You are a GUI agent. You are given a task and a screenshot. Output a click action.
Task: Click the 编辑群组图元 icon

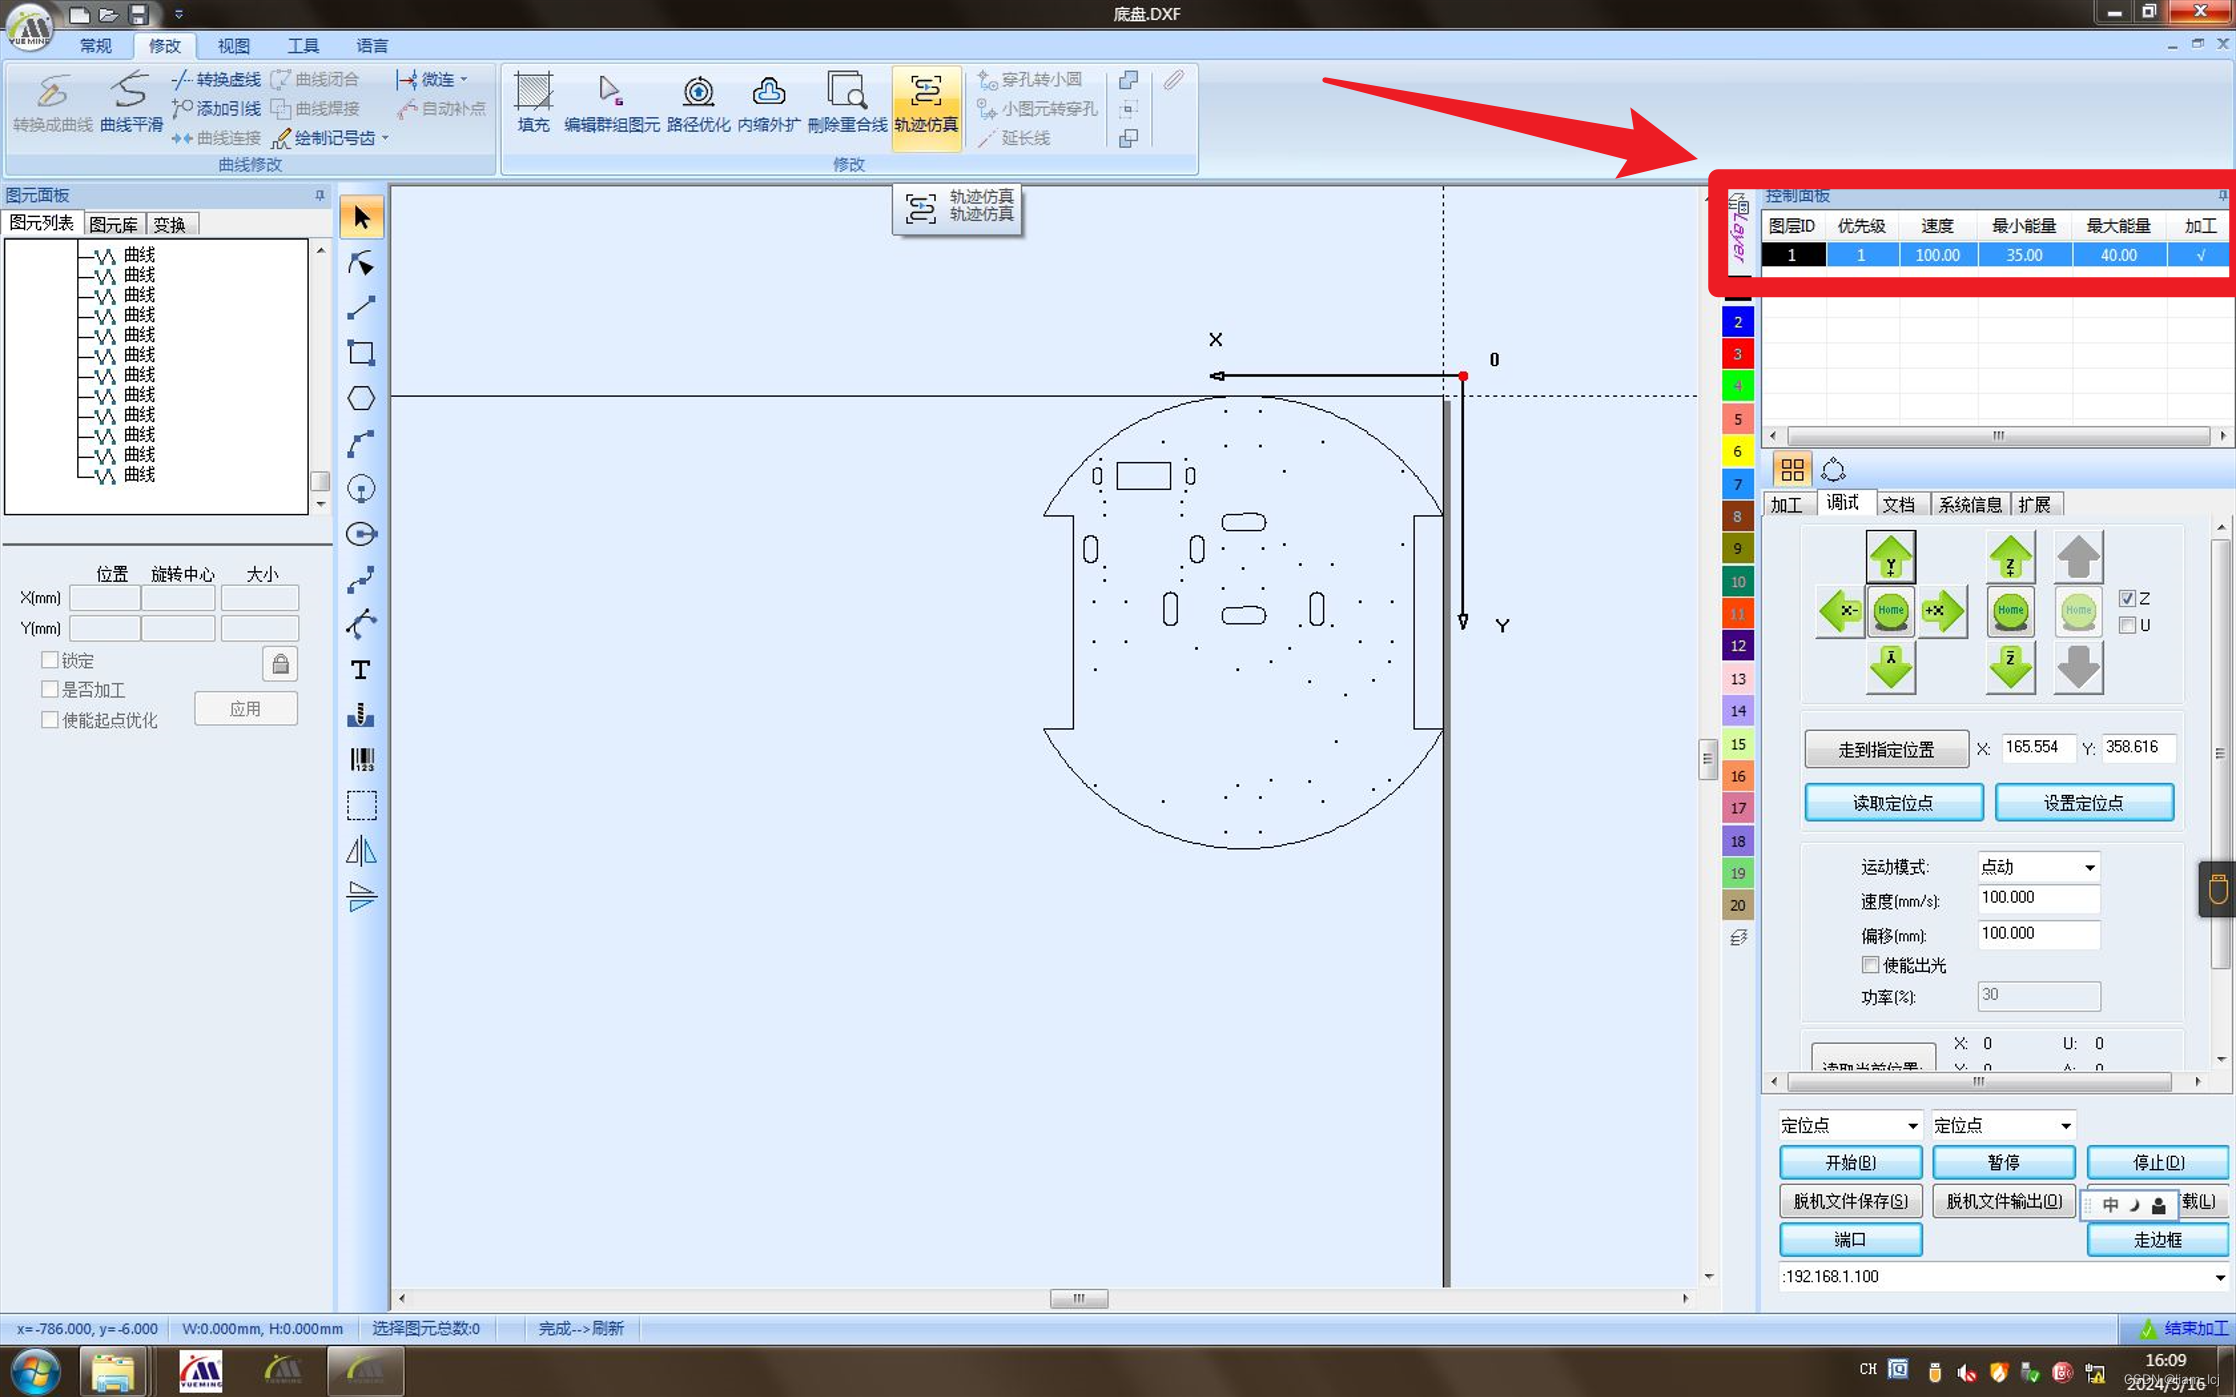611,103
